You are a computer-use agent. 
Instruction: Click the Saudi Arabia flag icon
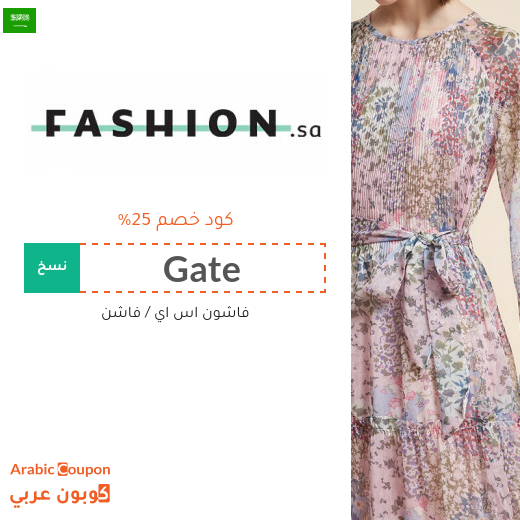tap(19, 20)
